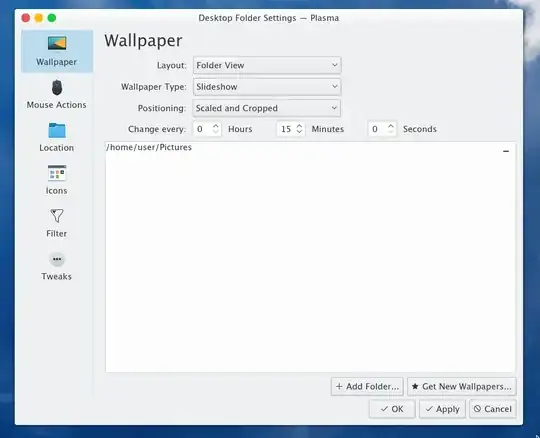The image size is (540, 438).
Task: Decrease the Seconds value
Action: (391, 132)
